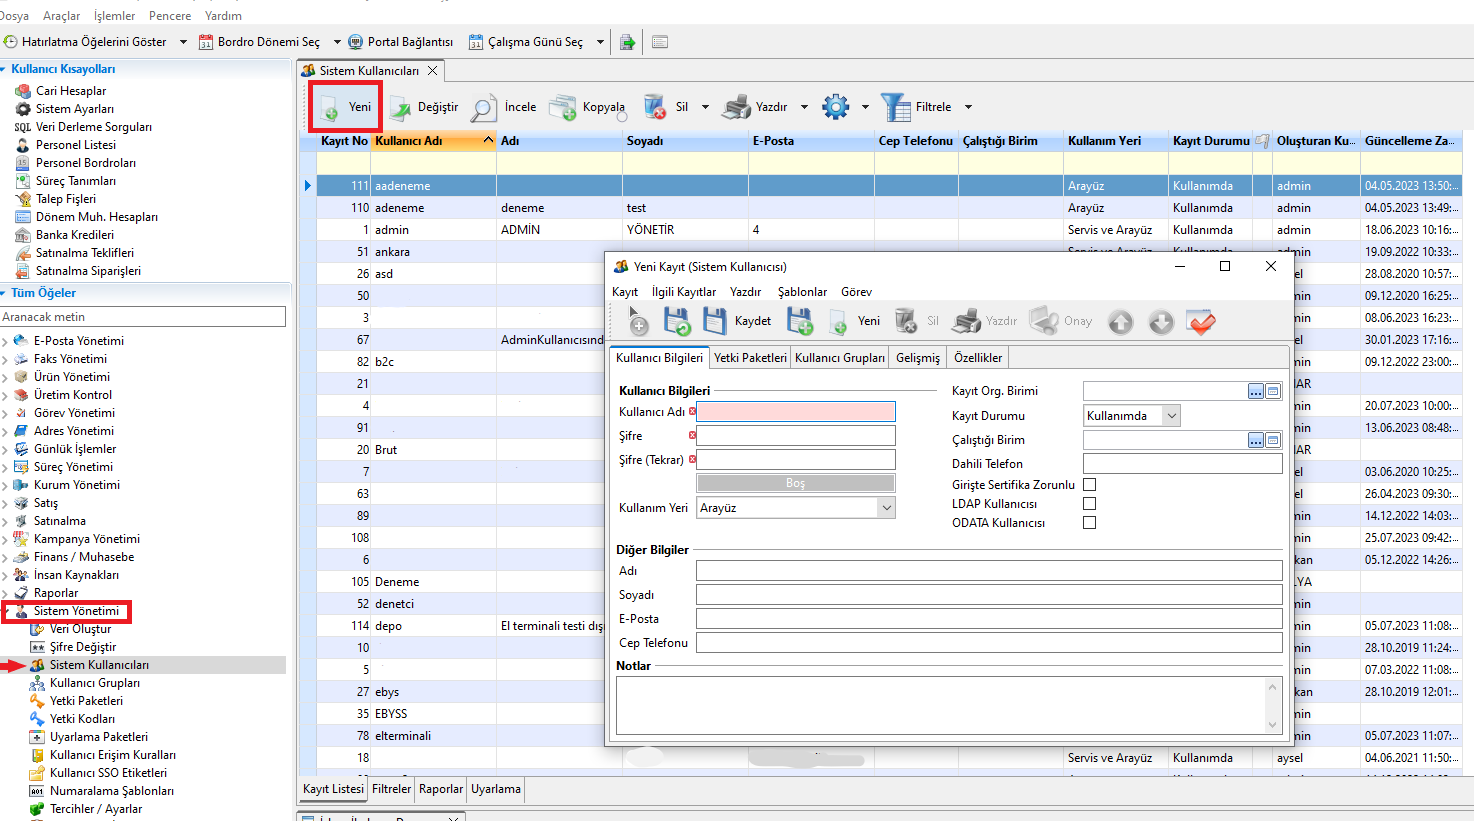The height and width of the screenshot is (821, 1474).
Task: Open the Kullanım Yeri combo box
Action: click(x=886, y=508)
